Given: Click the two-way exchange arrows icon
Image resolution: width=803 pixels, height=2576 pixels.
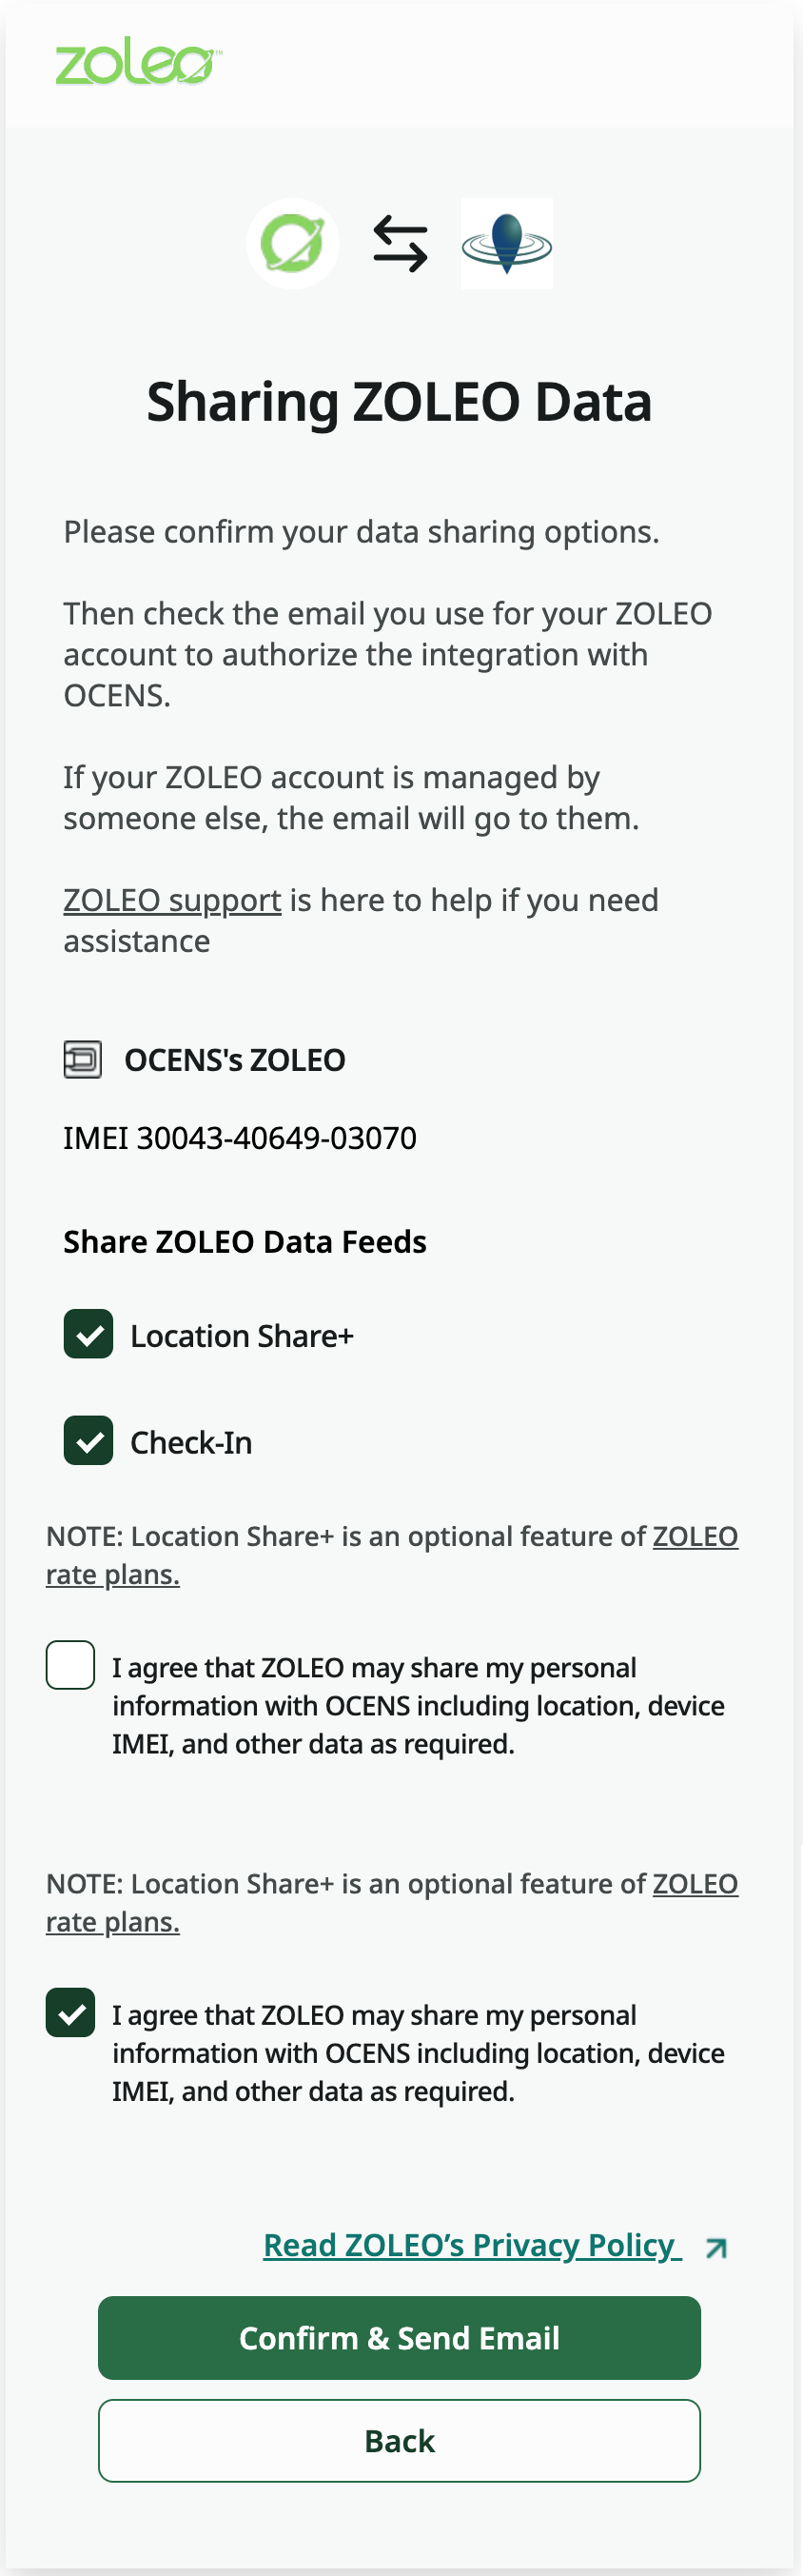Looking at the screenshot, I should coord(400,244).
